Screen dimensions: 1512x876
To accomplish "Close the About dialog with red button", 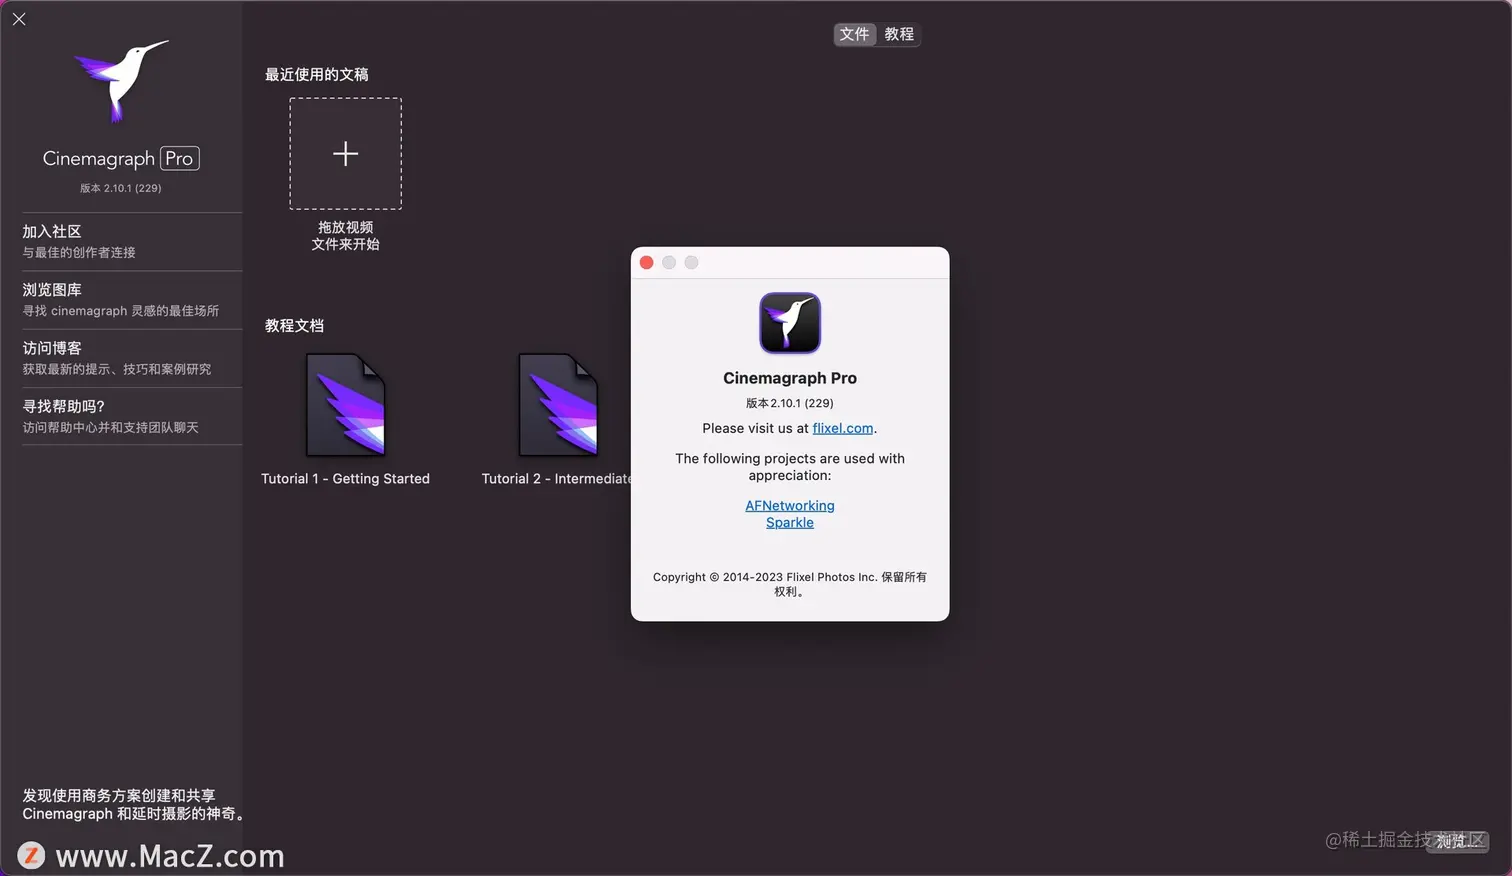I will [647, 262].
